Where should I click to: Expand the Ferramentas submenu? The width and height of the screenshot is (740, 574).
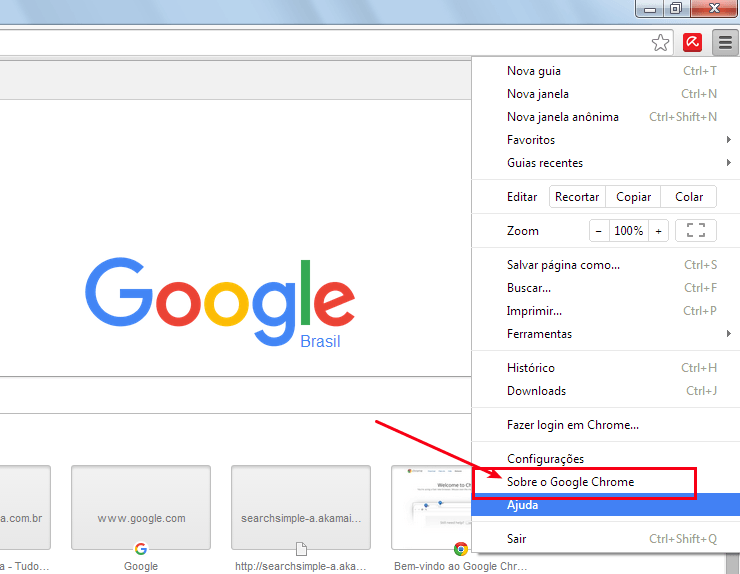coord(605,334)
